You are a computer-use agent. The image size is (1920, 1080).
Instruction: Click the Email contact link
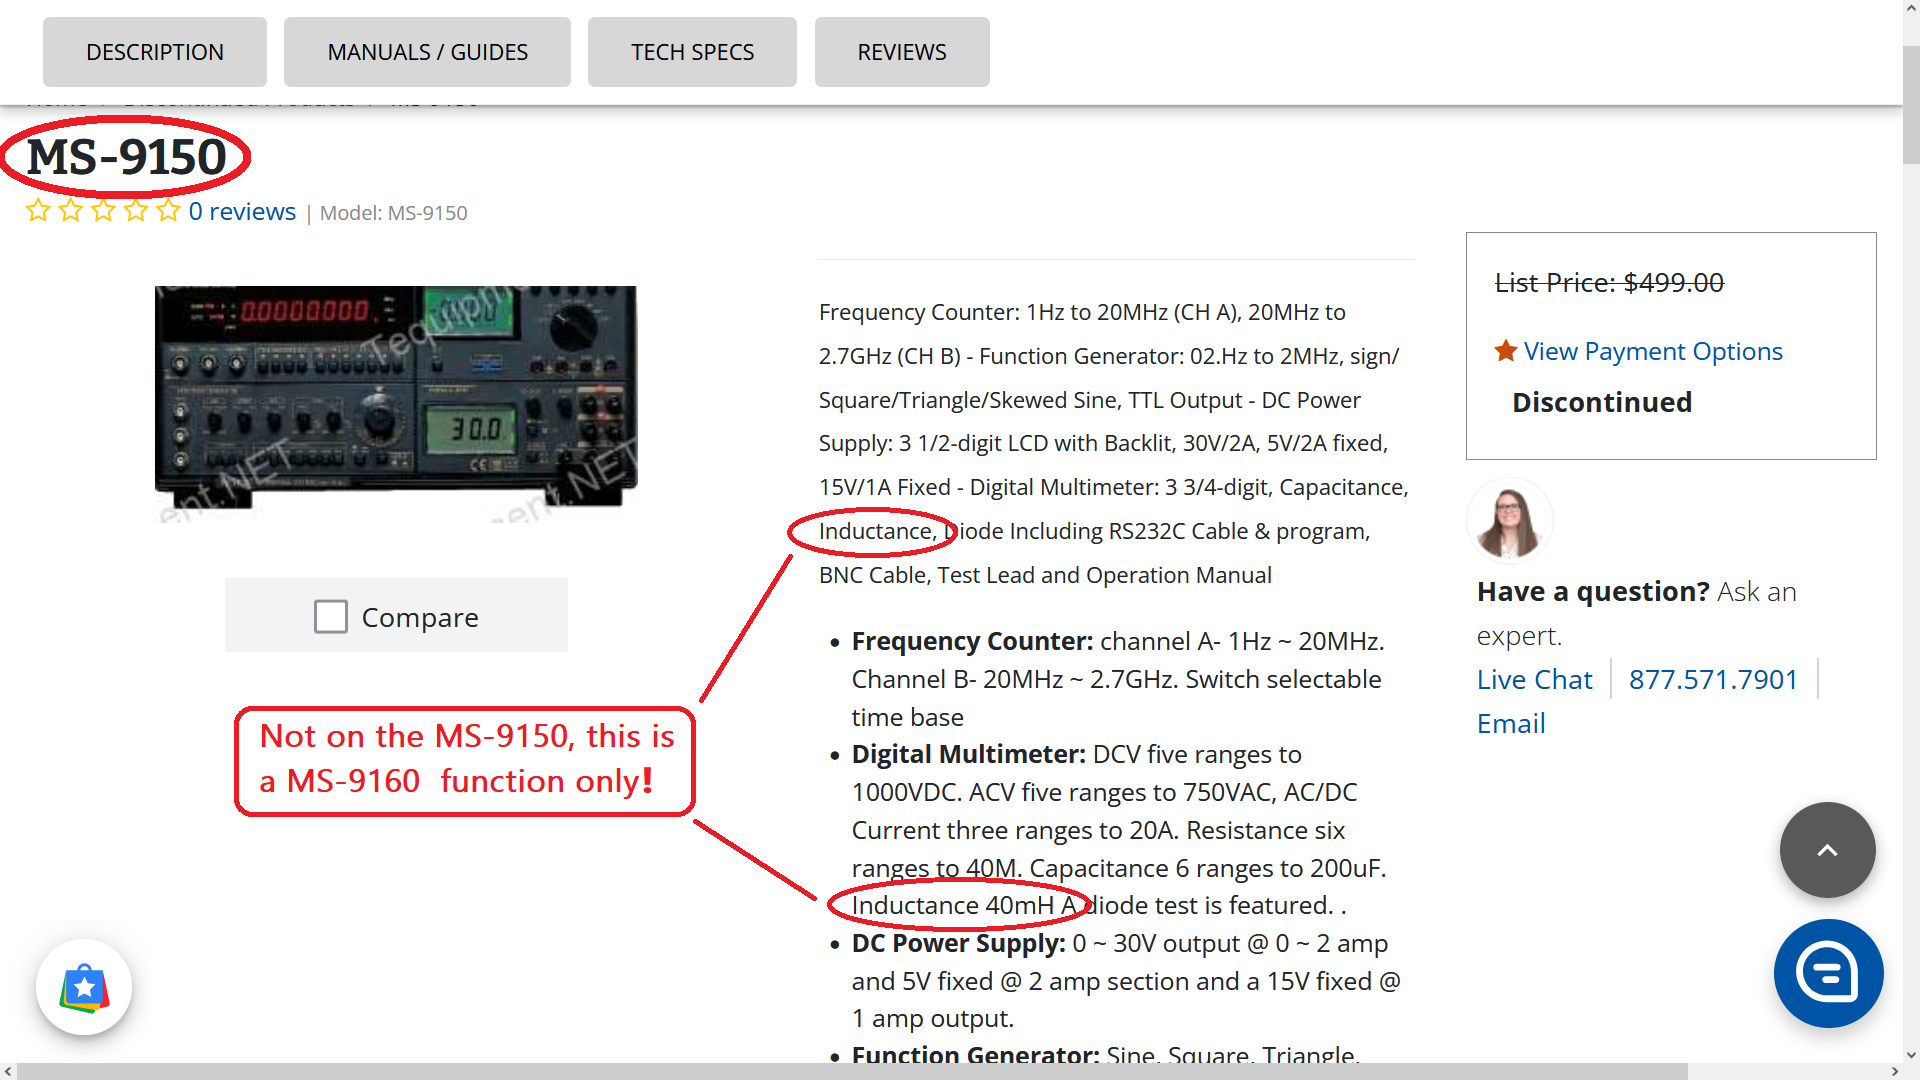[1511, 724]
